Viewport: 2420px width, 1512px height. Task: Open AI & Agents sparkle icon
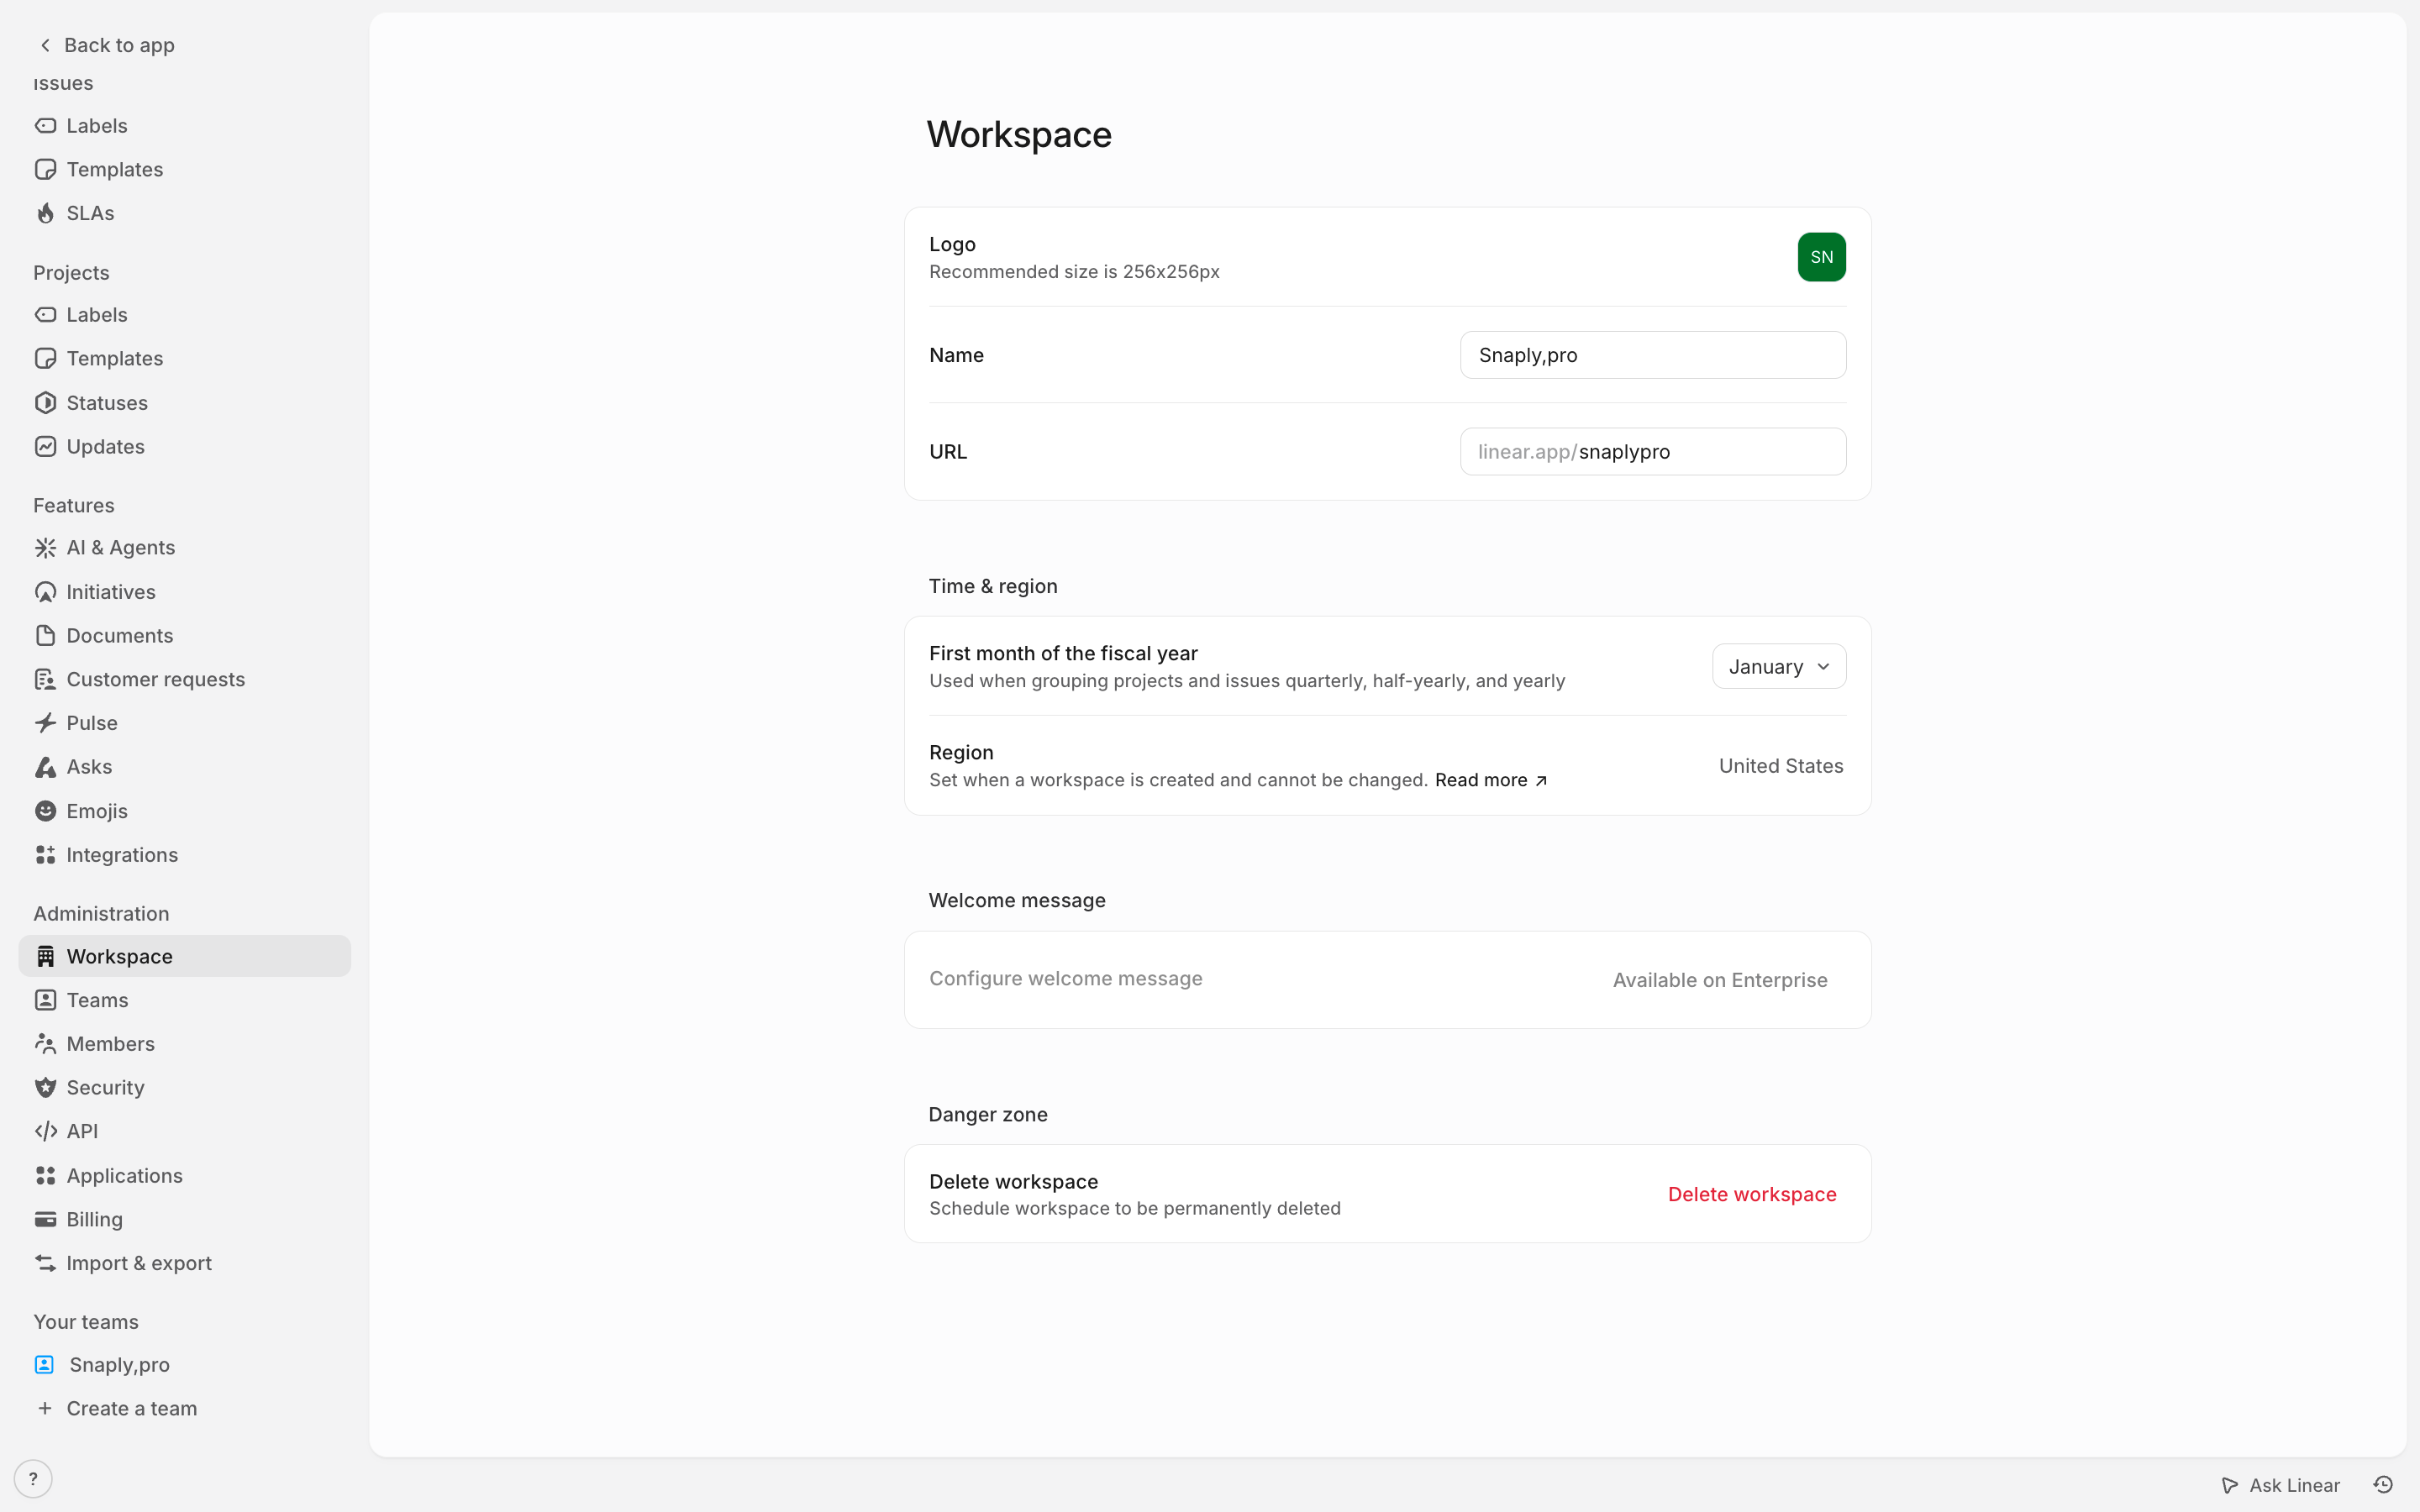[45, 548]
